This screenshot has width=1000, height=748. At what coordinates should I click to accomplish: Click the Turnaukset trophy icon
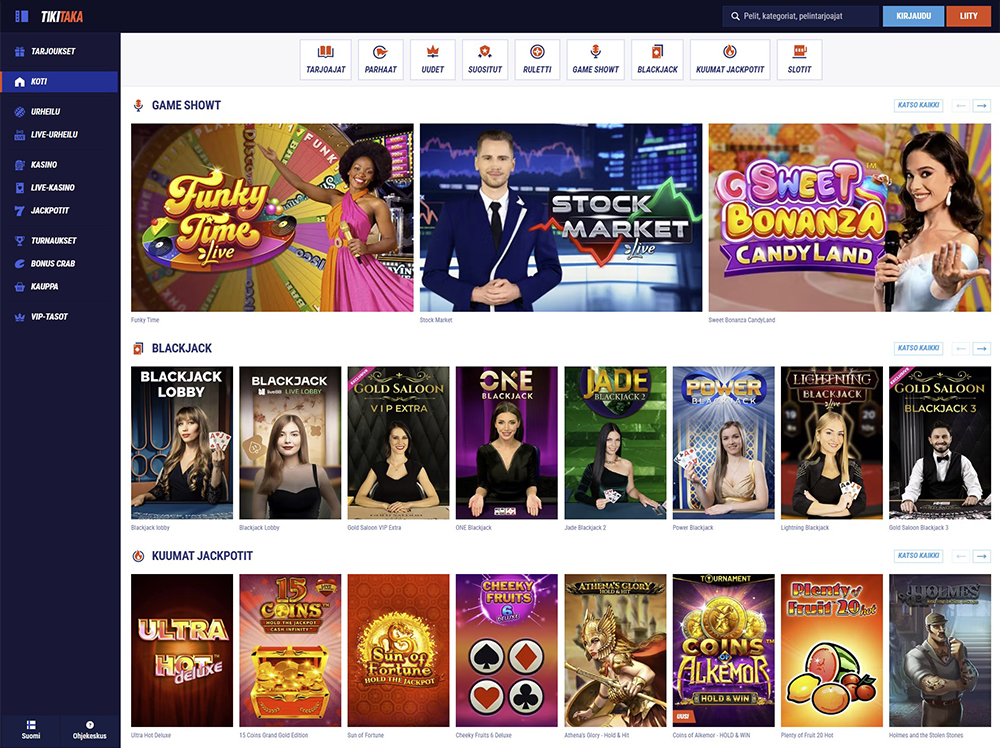point(20,240)
